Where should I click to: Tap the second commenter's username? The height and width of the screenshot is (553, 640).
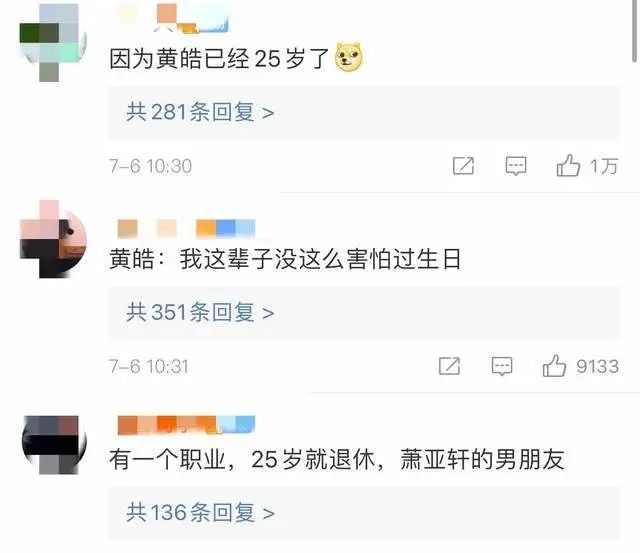[x=186, y=229]
